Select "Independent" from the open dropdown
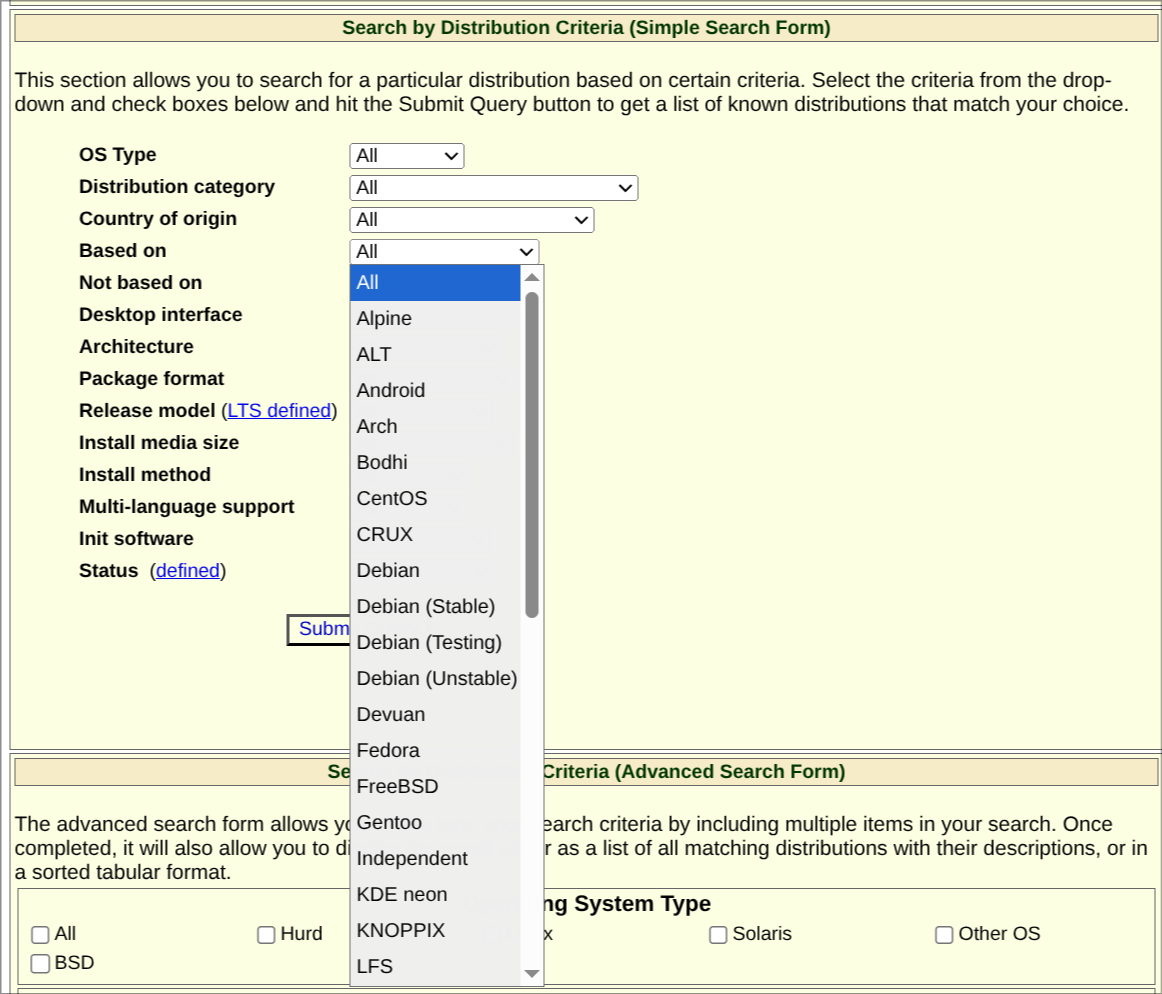1162x994 pixels. tap(412, 858)
